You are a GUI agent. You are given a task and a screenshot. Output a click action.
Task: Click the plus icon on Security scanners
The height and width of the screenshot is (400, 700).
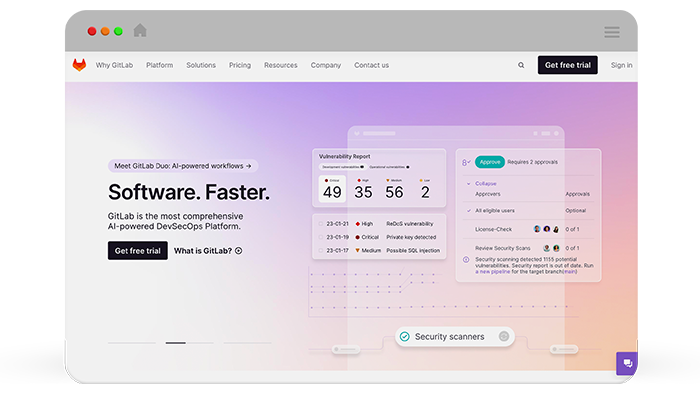[x=503, y=337]
